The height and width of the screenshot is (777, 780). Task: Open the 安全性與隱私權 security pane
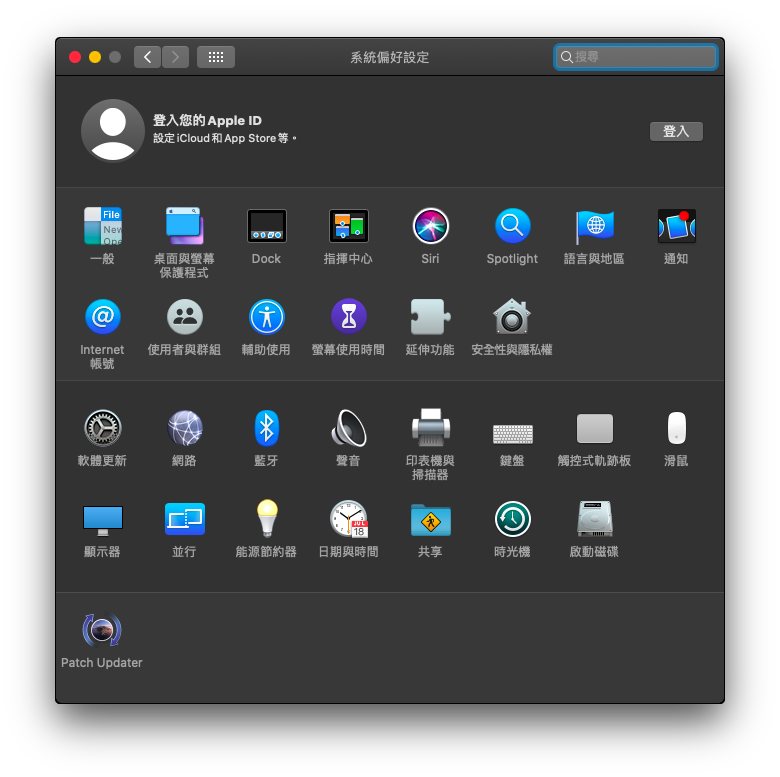tap(512, 318)
